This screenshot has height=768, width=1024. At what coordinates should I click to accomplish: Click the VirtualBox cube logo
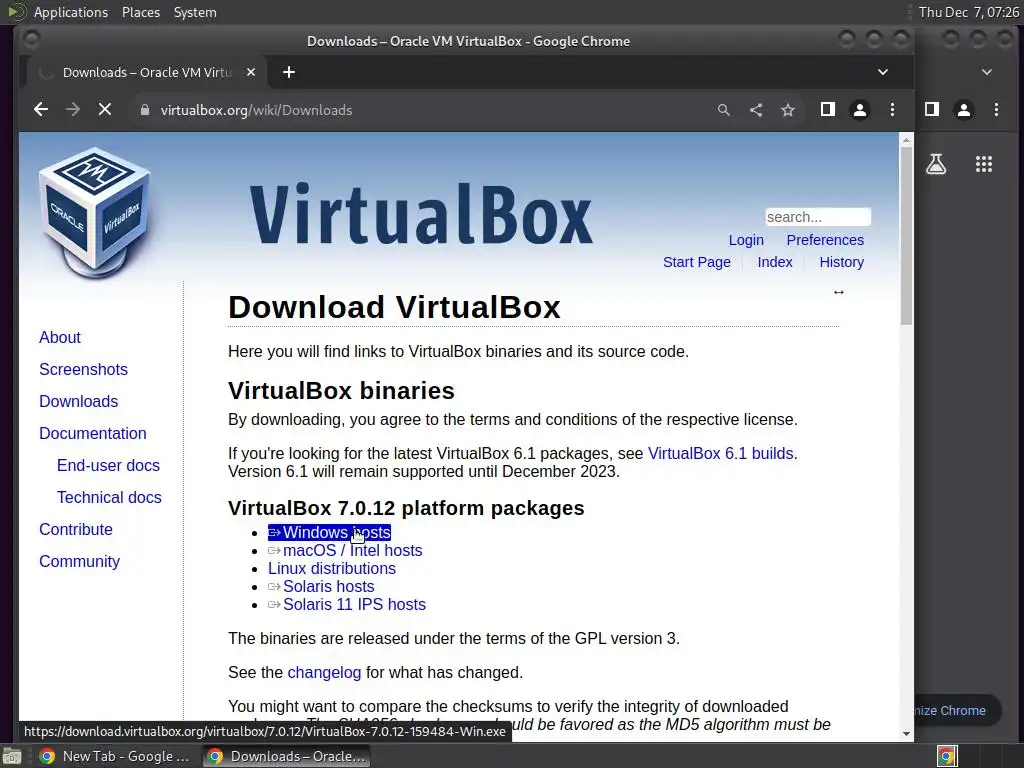click(94, 213)
